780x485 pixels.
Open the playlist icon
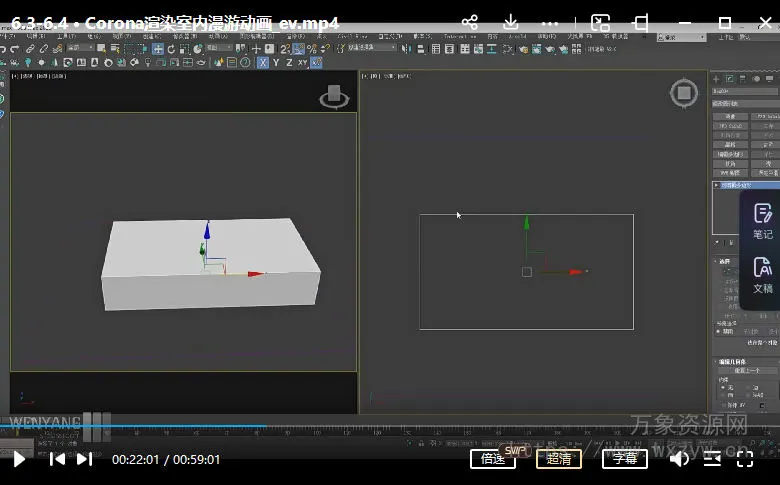click(x=712, y=459)
